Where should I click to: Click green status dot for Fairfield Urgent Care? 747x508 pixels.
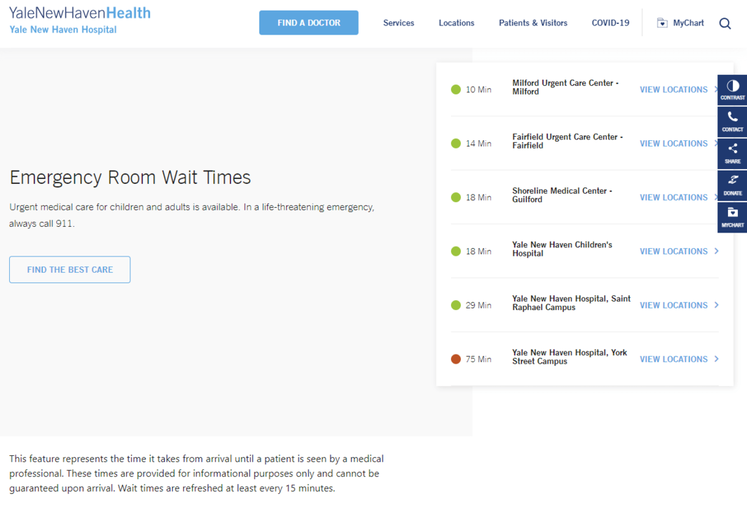point(456,143)
